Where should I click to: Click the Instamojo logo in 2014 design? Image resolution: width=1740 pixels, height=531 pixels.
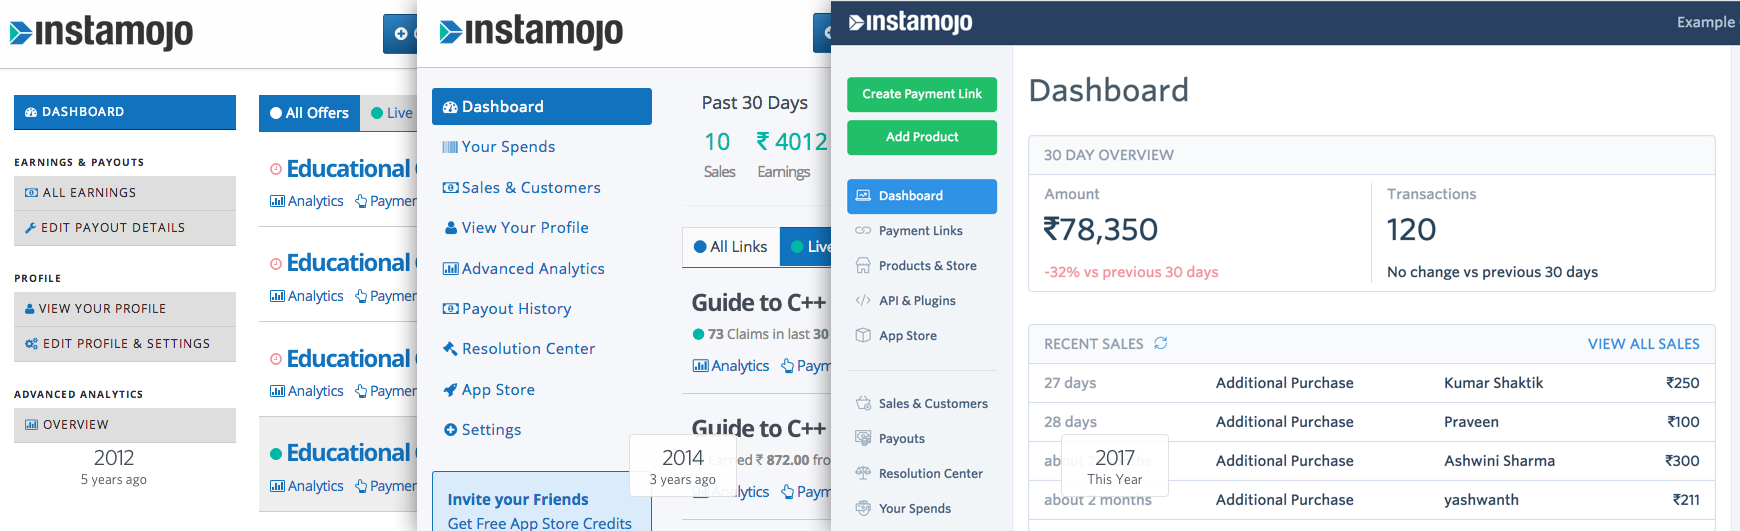click(x=531, y=32)
